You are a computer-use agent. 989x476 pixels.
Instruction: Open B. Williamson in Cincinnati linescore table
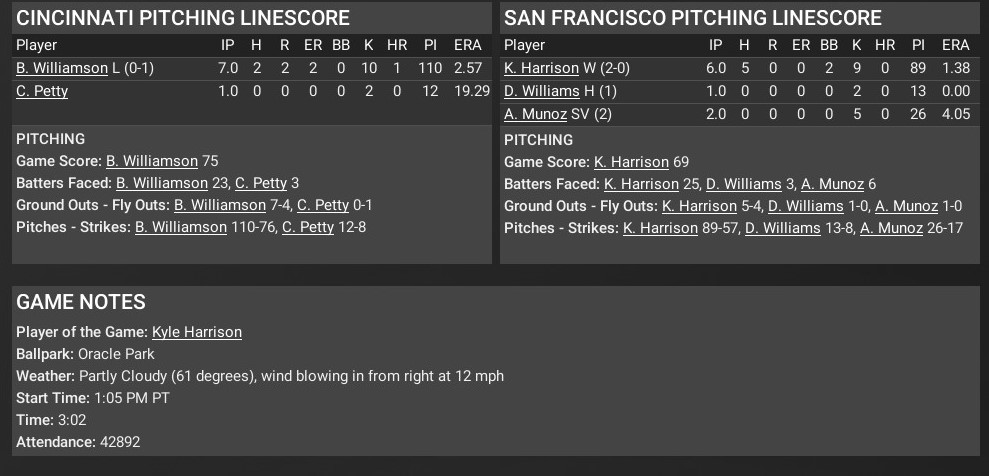[x=62, y=68]
